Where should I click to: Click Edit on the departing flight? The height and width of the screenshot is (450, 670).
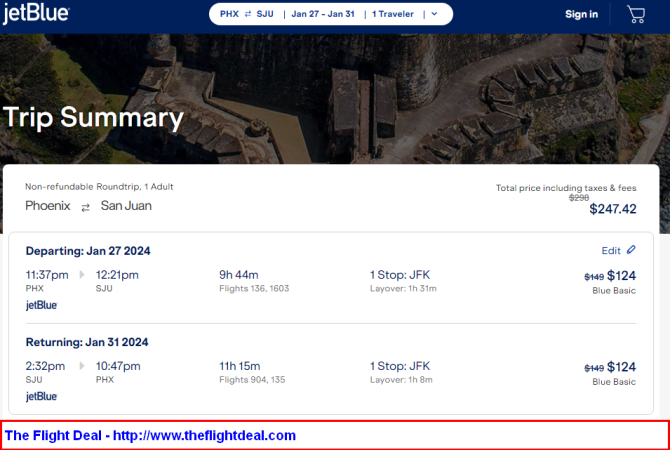pos(610,250)
